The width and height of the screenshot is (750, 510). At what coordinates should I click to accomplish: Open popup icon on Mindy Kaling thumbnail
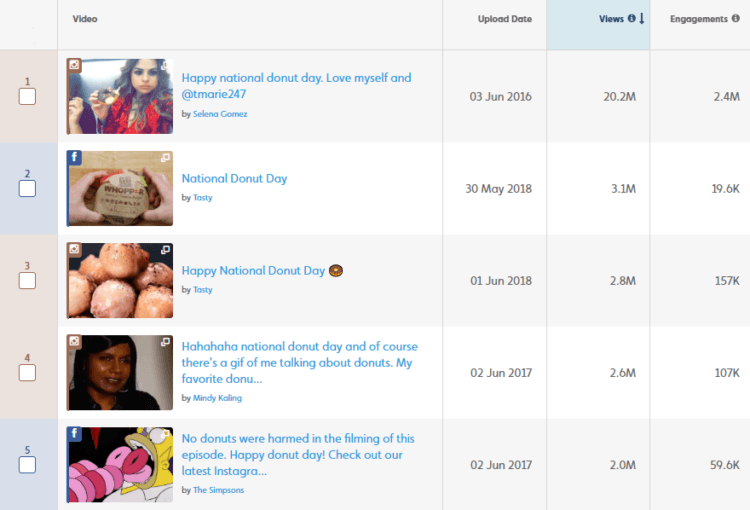click(x=165, y=342)
